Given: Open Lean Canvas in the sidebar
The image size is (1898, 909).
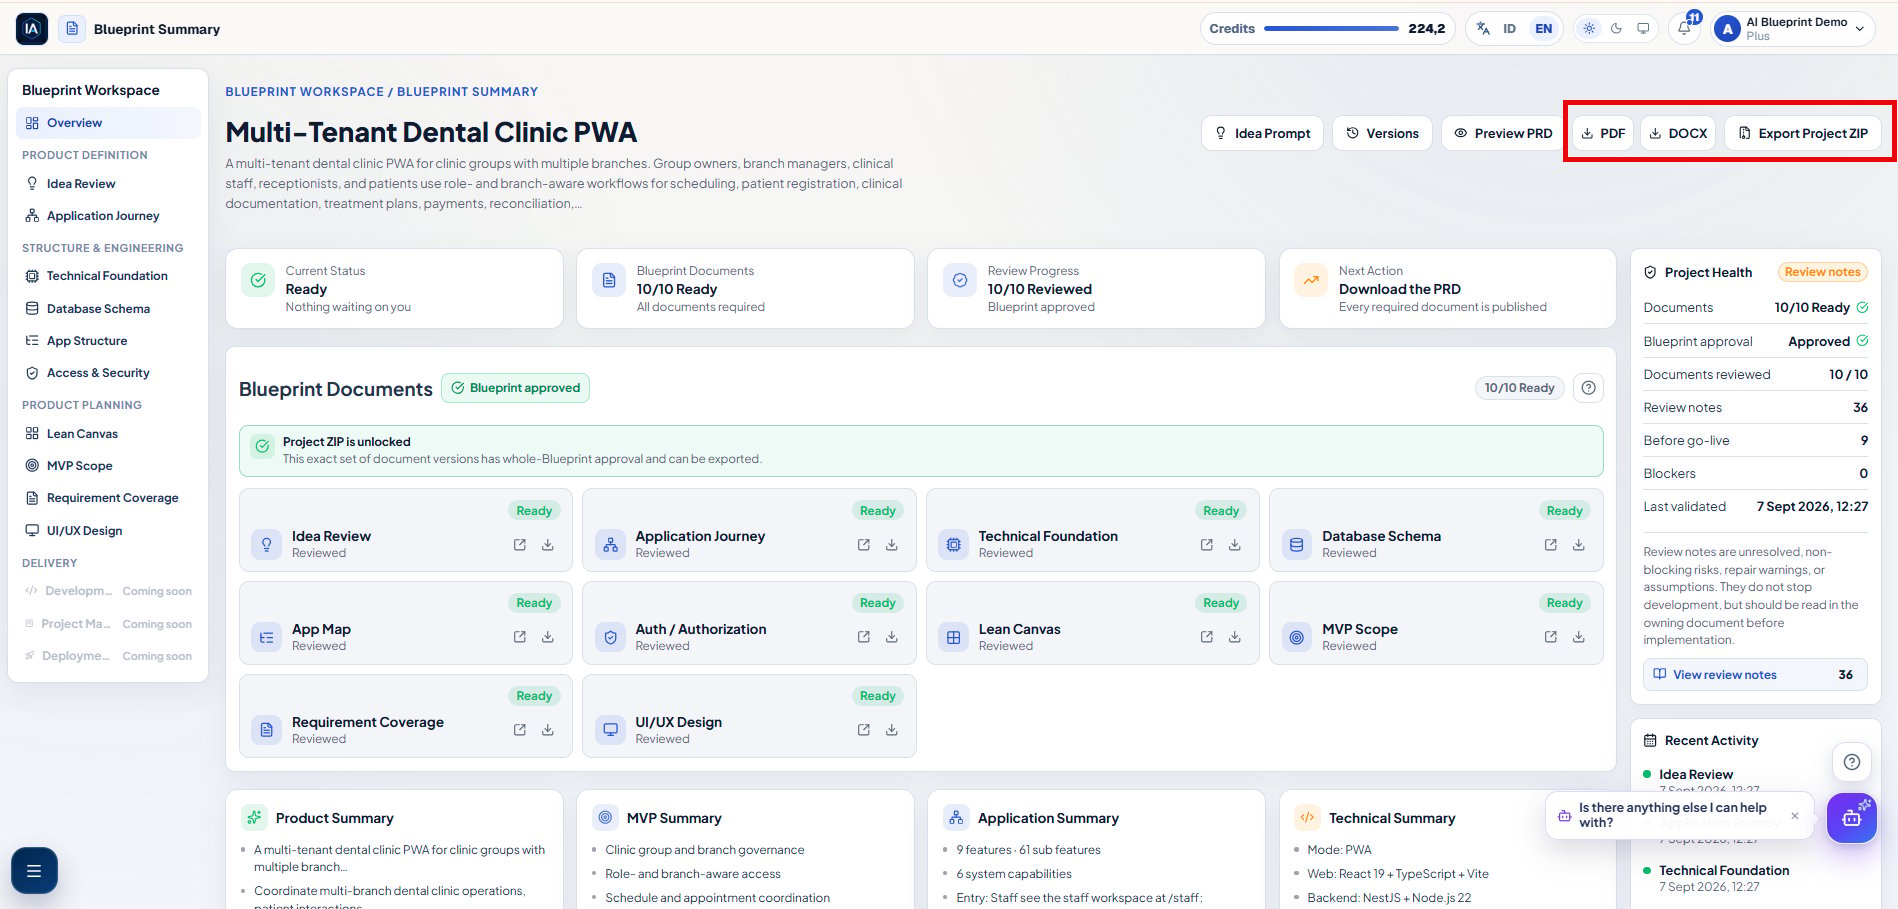Looking at the screenshot, I should pos(108,434).
